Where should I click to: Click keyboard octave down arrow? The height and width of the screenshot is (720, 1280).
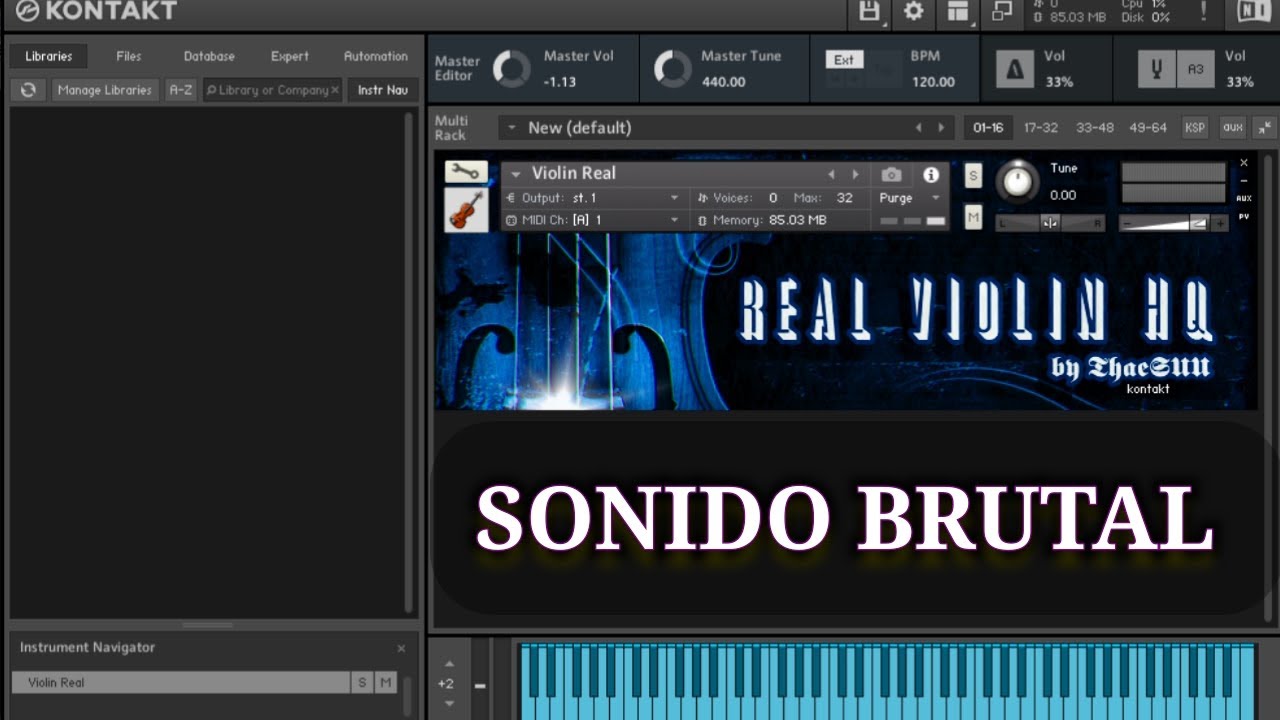pos(449,704)
